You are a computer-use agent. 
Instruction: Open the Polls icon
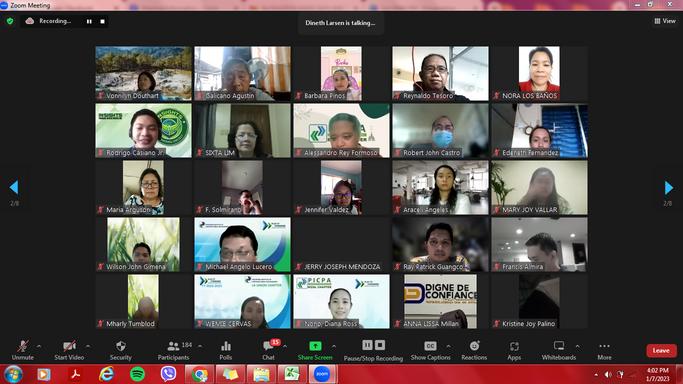point(226,346)
